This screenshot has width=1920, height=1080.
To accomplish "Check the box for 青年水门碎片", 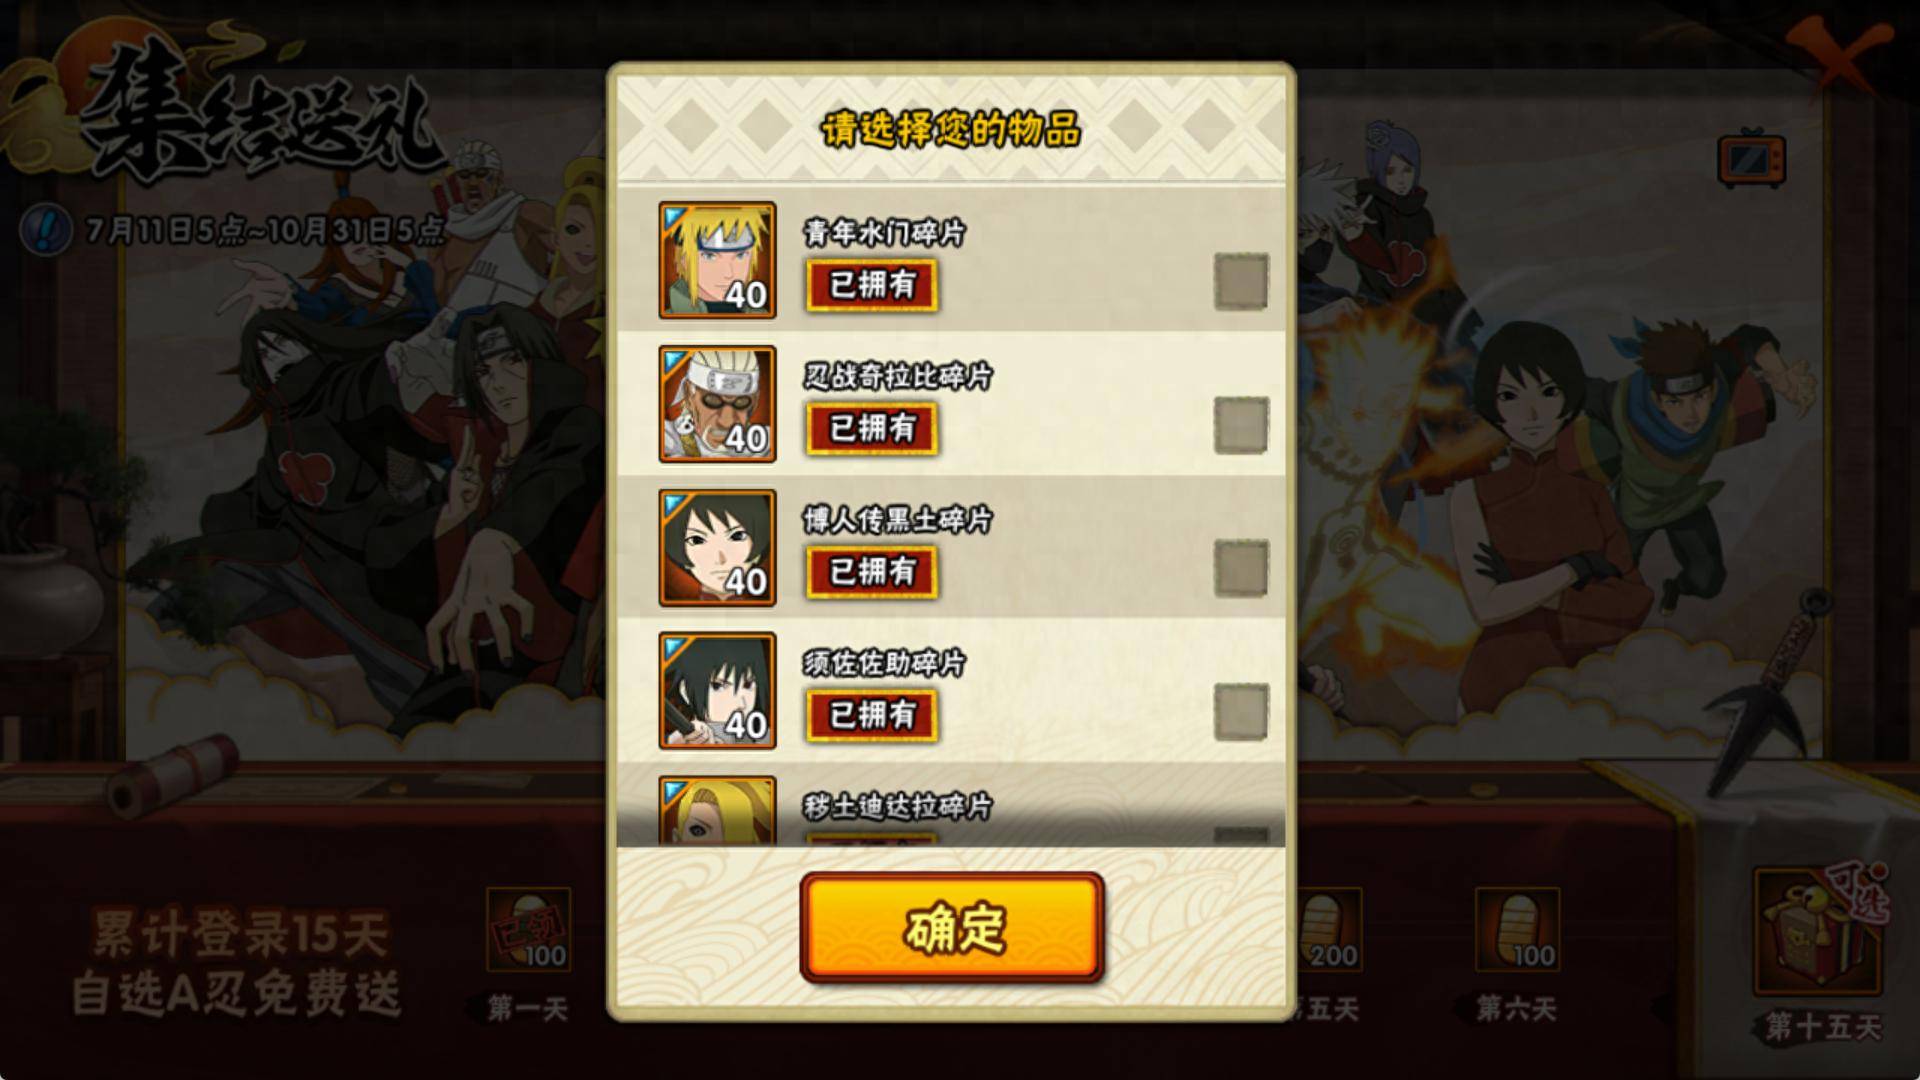I will click(x=1241, y=281).
